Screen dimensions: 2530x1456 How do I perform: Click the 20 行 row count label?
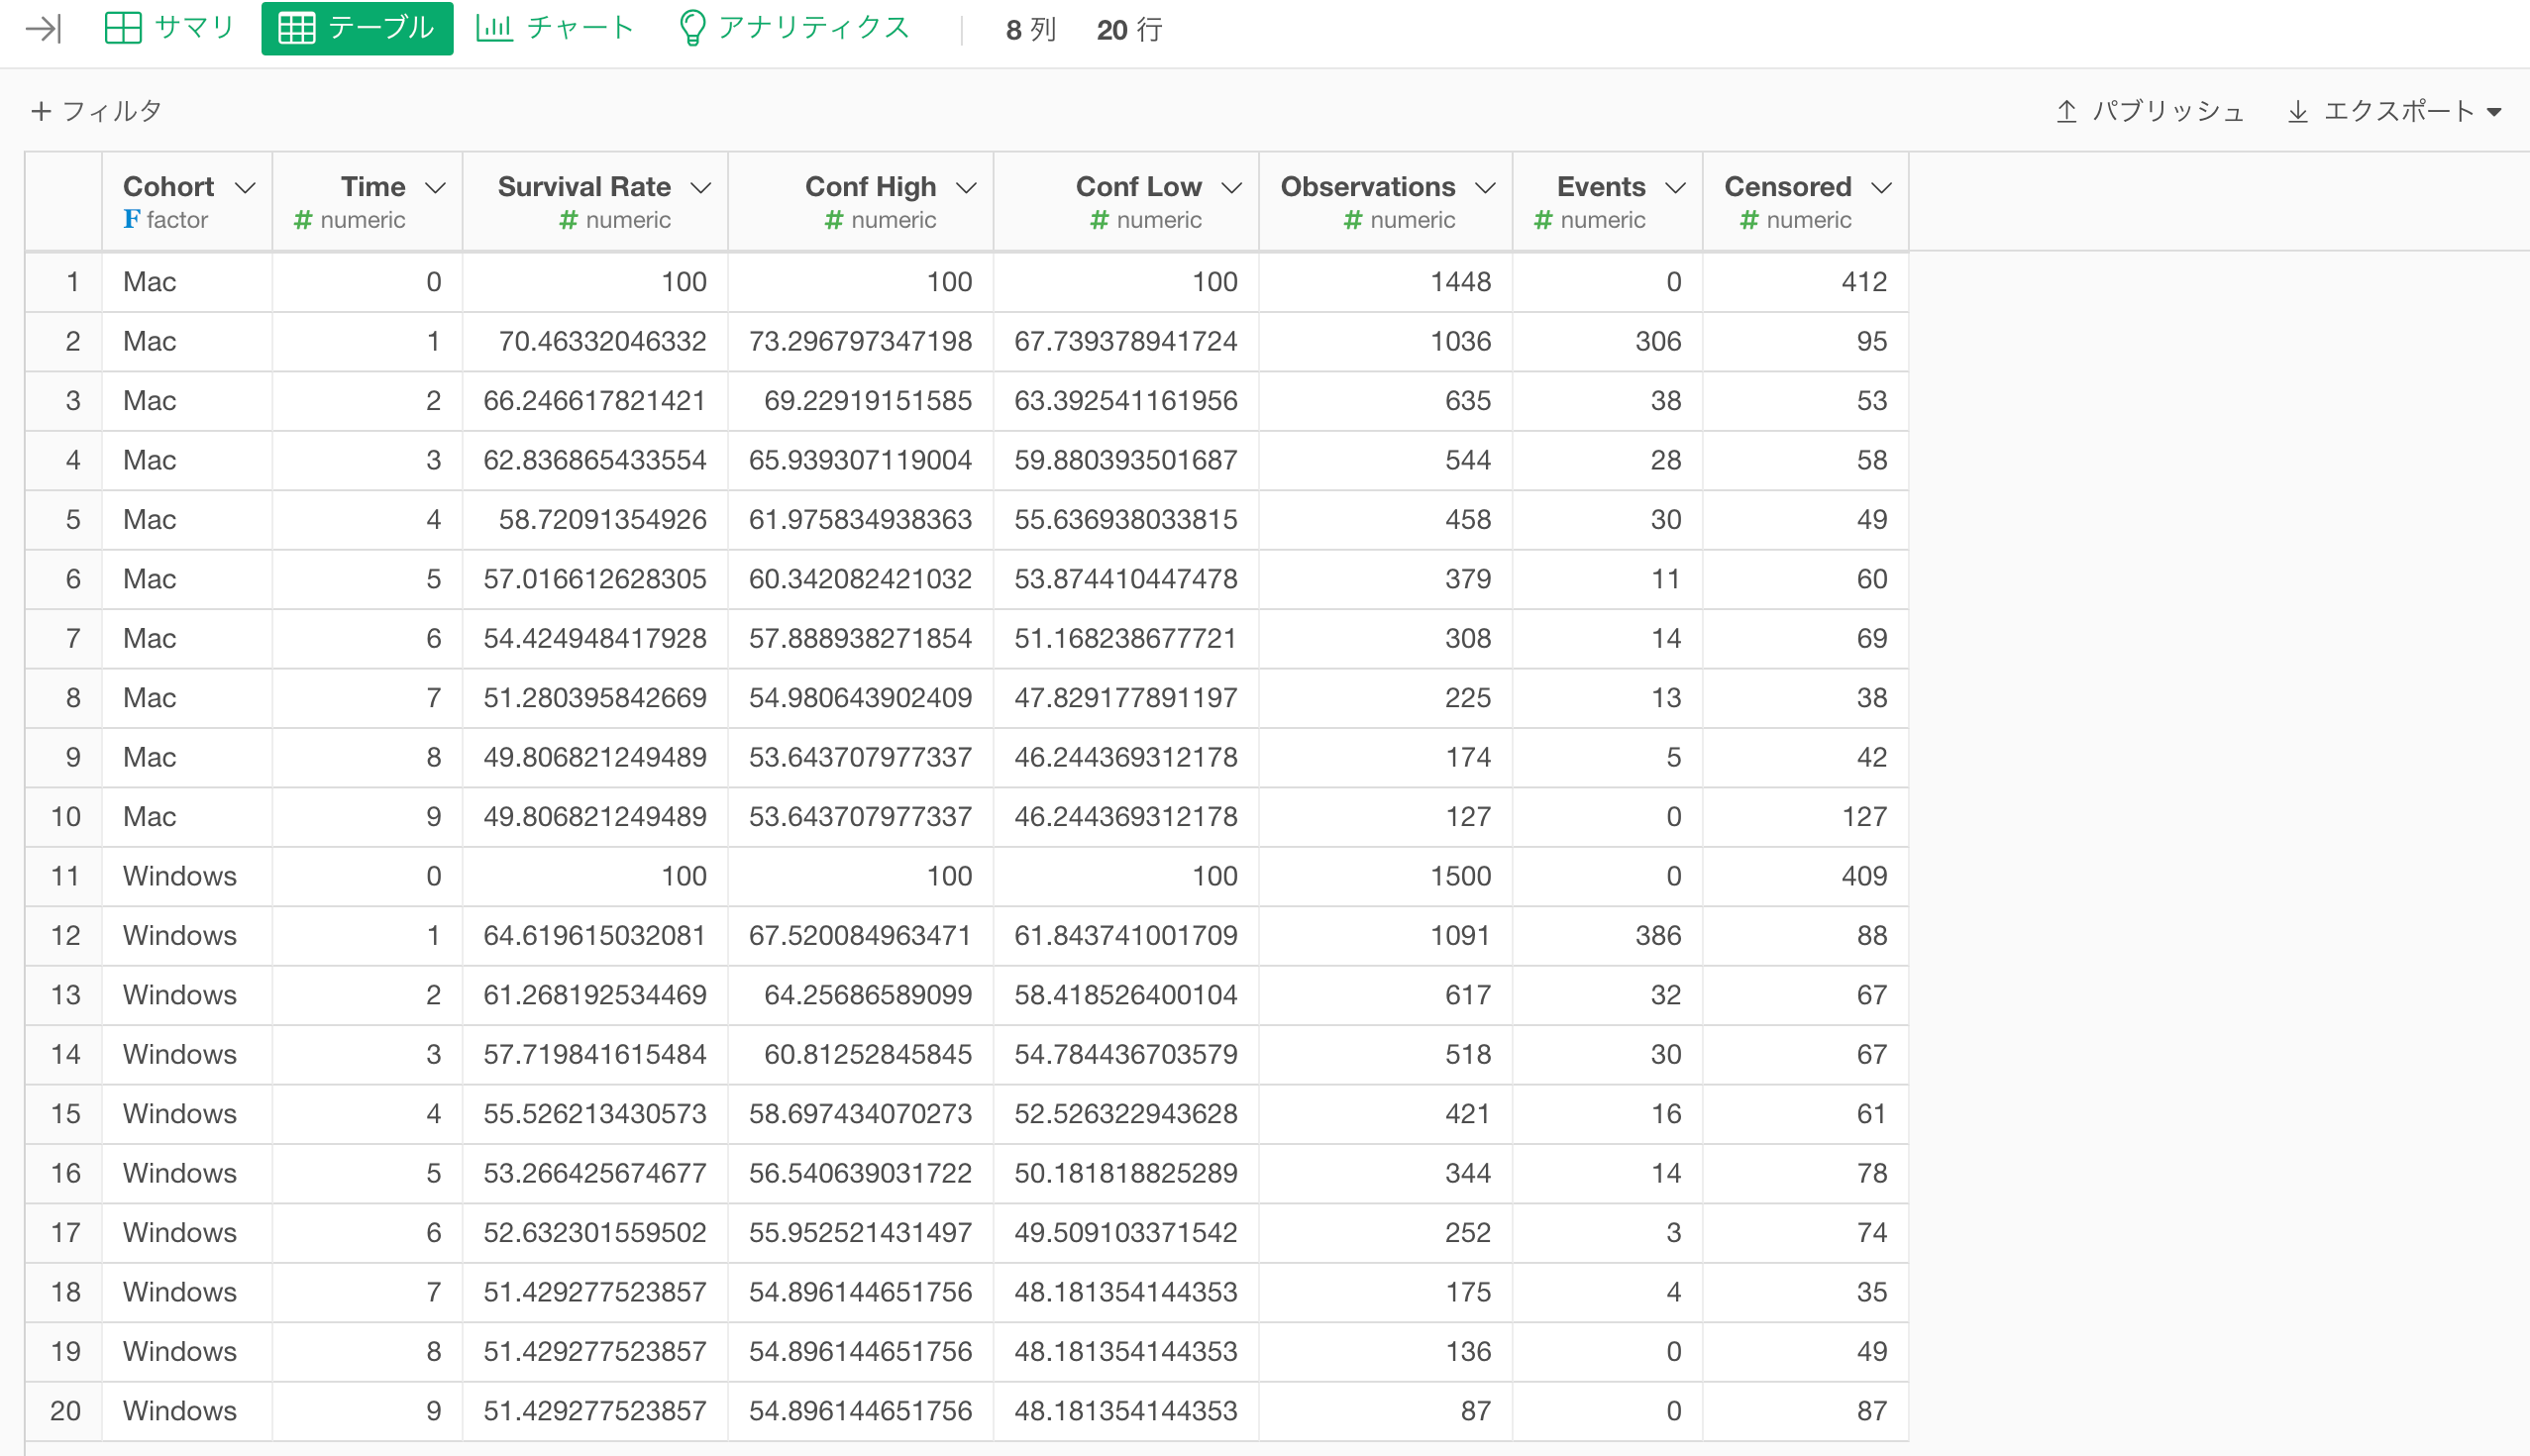click(x=1129, y=30)
